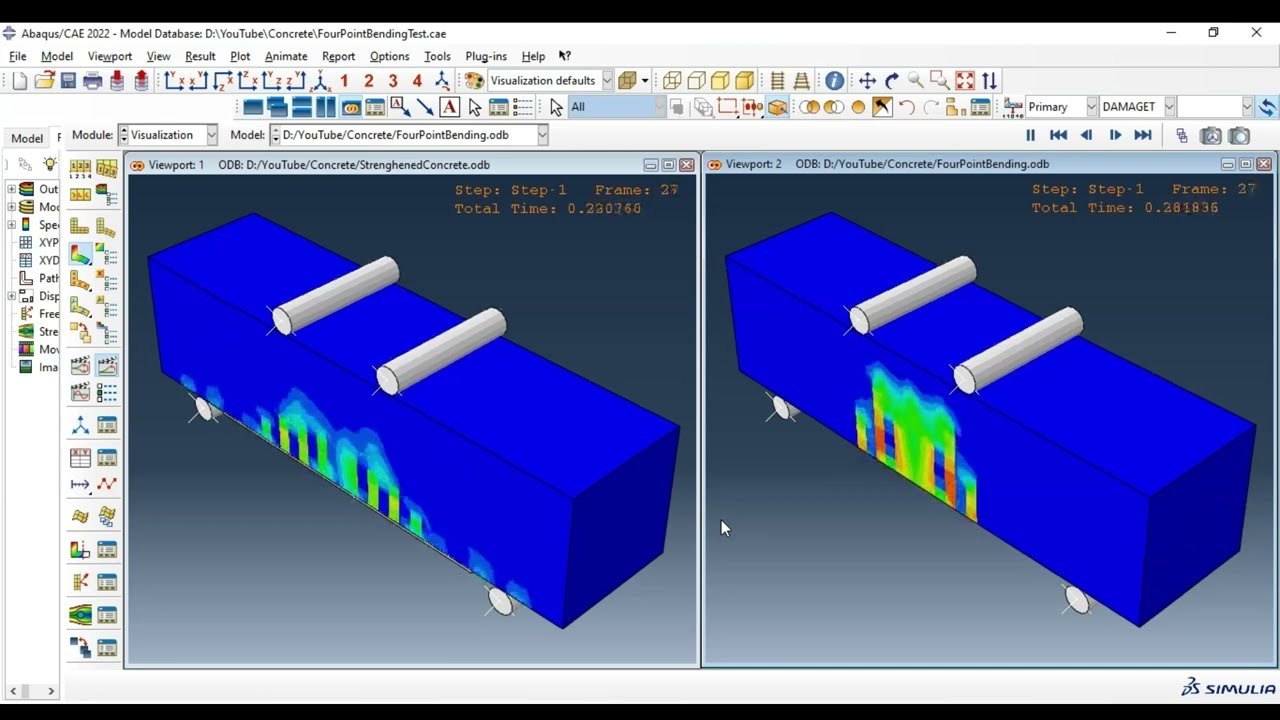Viewport: 1280px width, 720px height.
Task: Apply the isometric view triad icon
Action: click(320, 81)
